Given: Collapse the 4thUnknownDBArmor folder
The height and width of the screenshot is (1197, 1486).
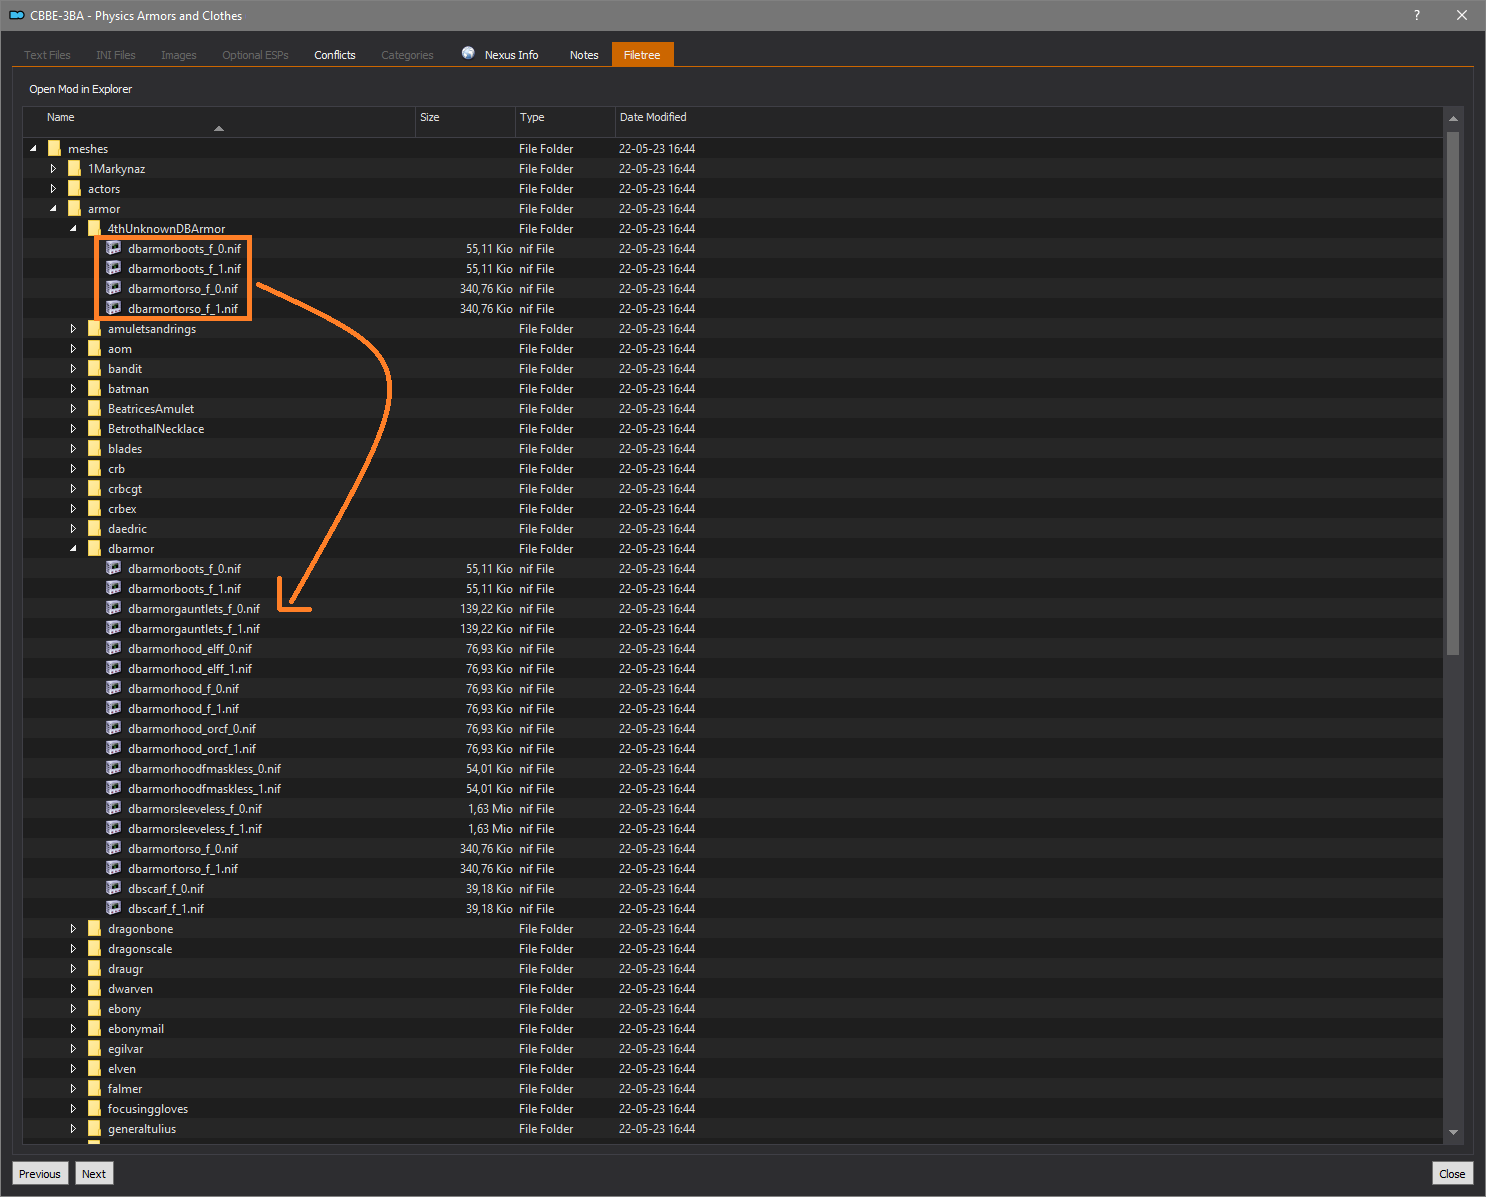Looking at the screenshot, I should [74, 228].
